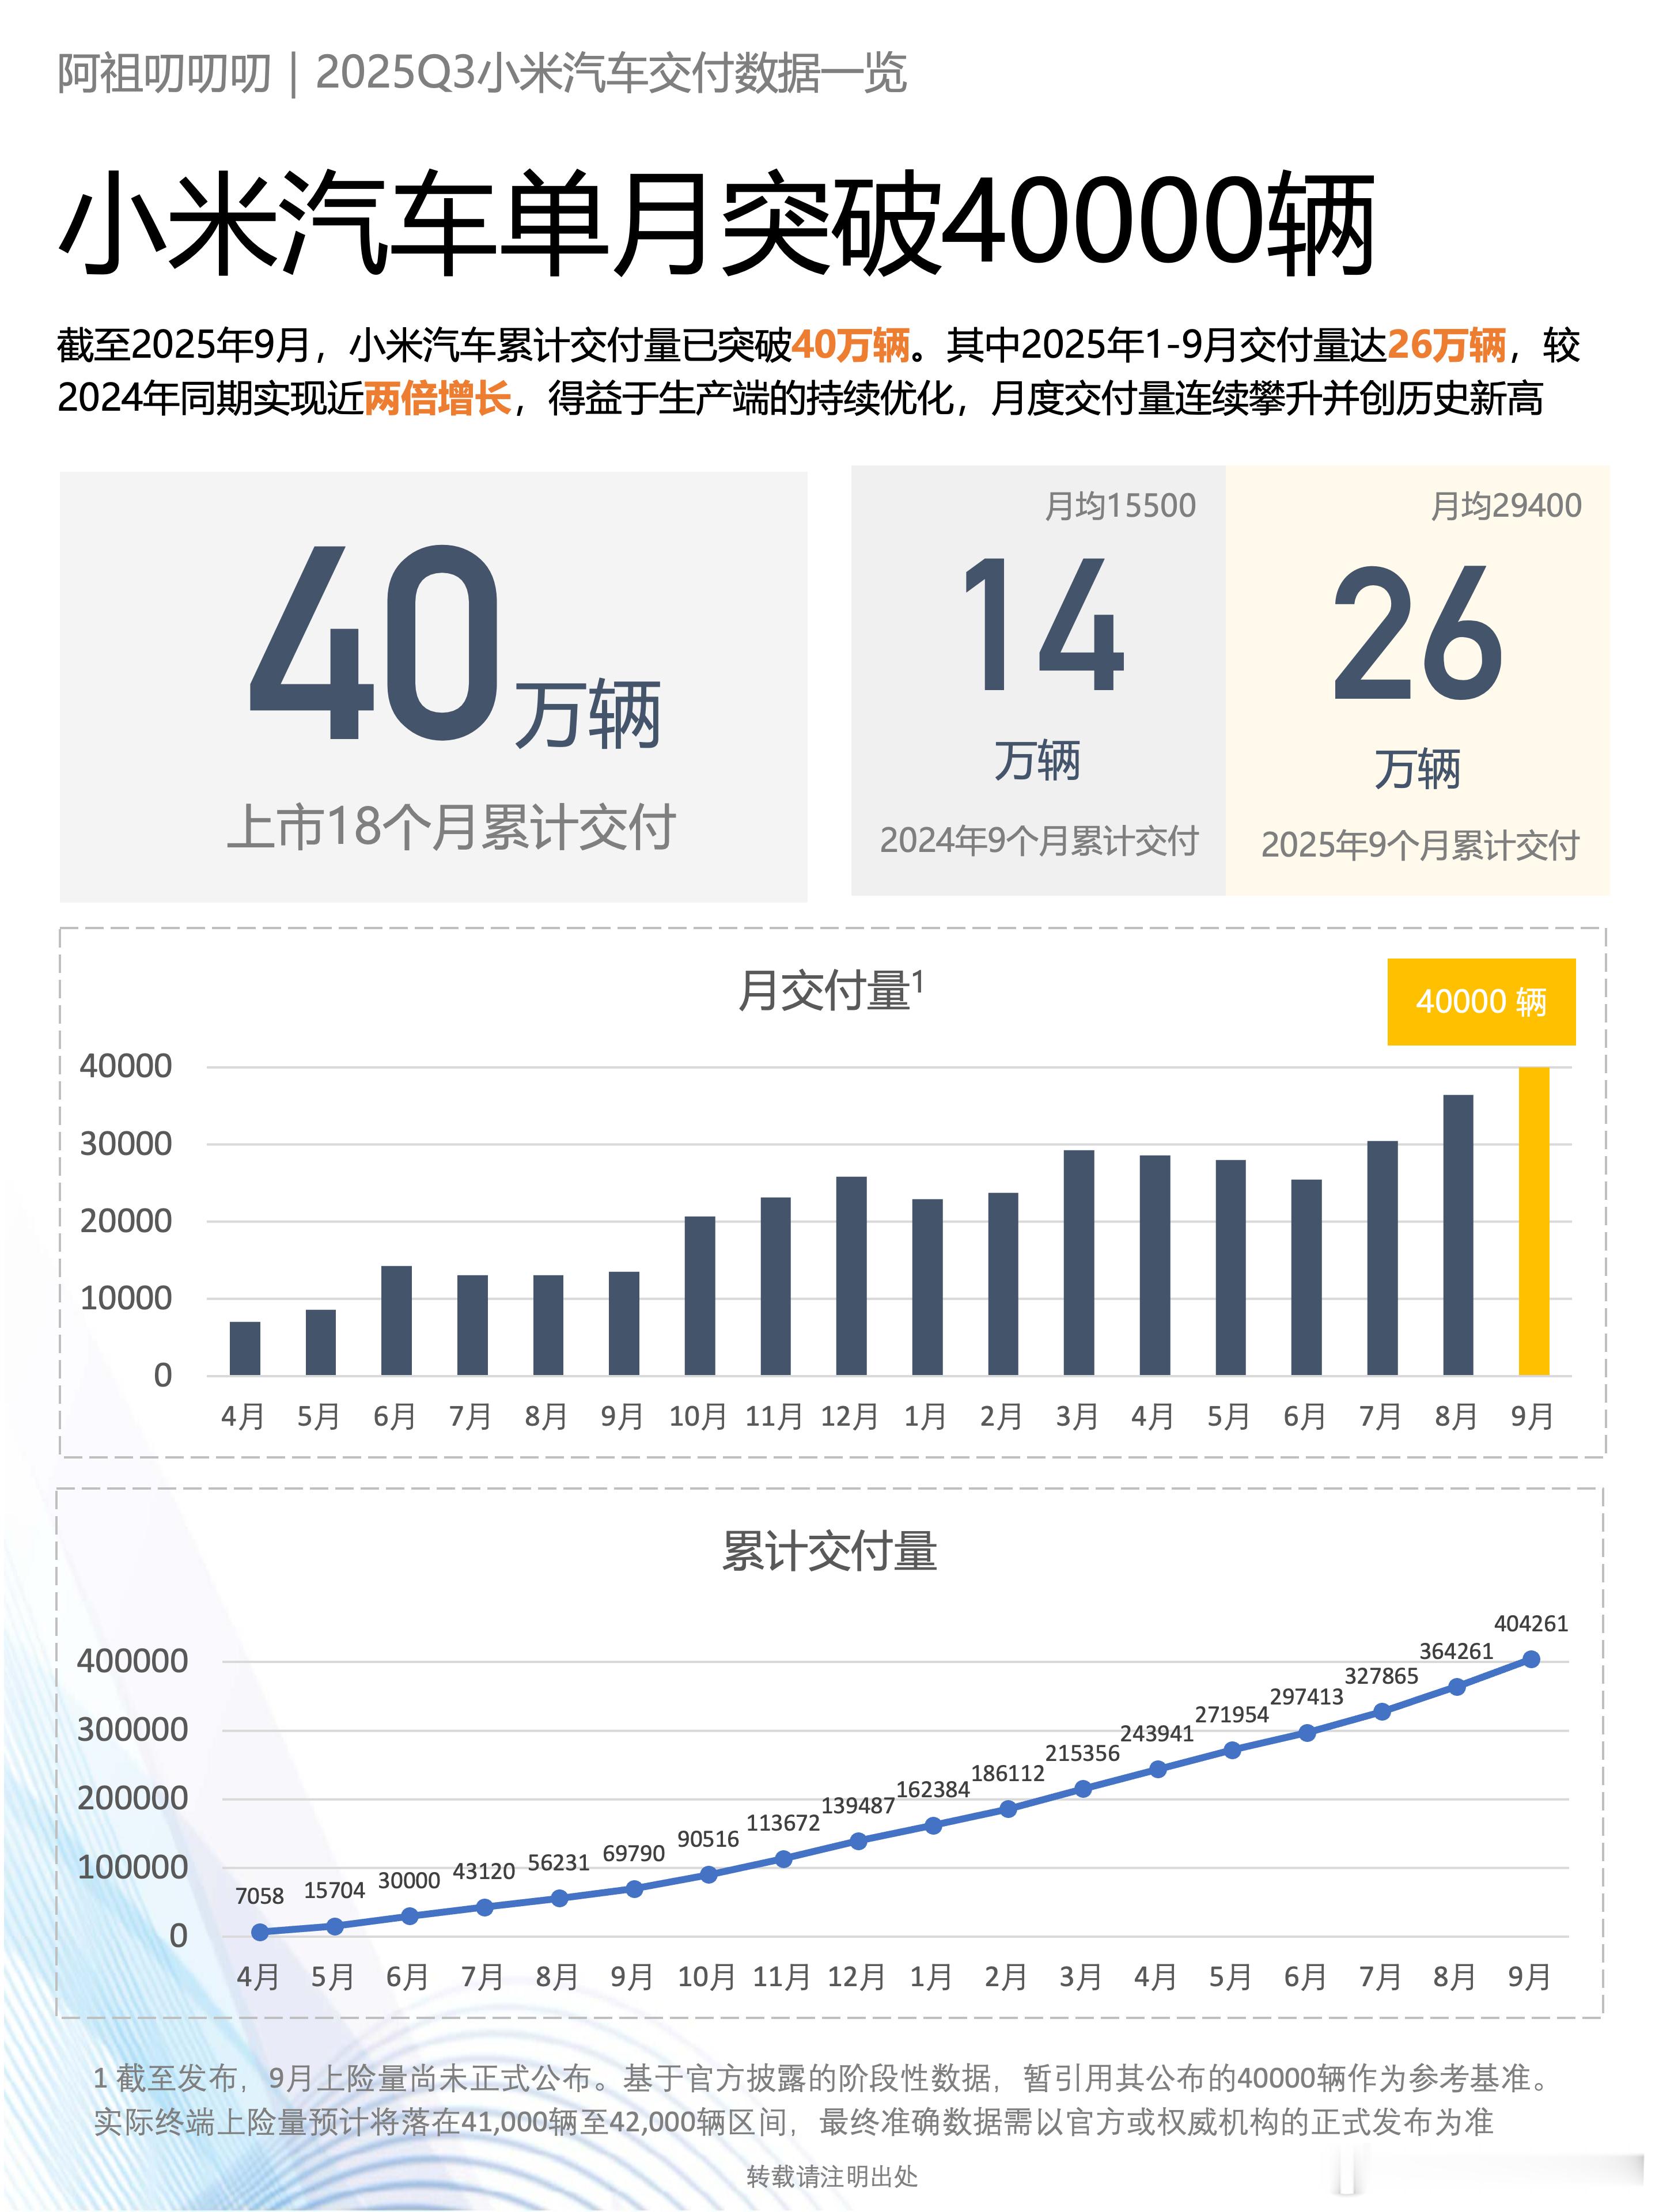This screenshot has width=1659, height=2212.
Task: Click the 404261 data point on line chart
Action: click(1531, 1659)
